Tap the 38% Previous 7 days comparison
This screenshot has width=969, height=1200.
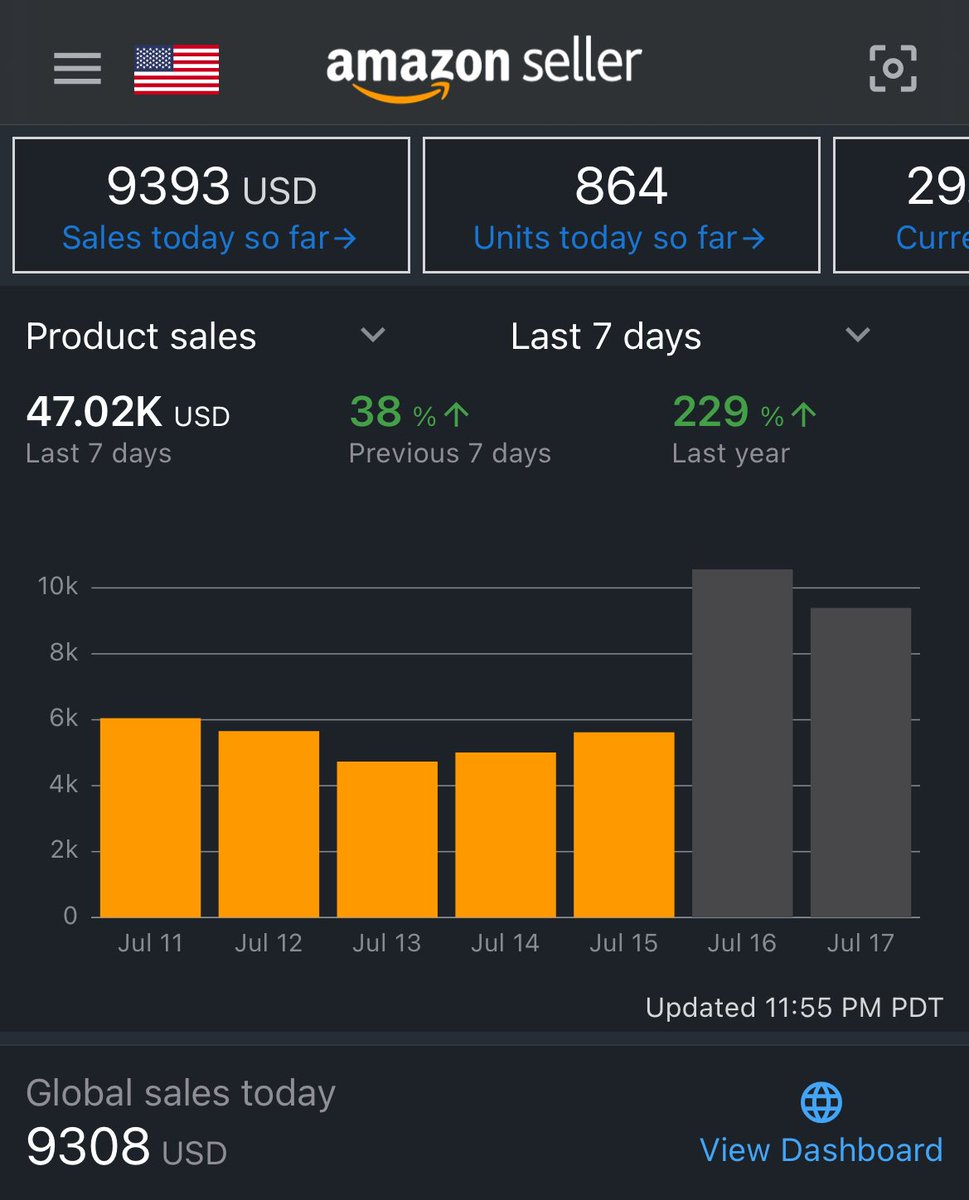pos(449,430)
